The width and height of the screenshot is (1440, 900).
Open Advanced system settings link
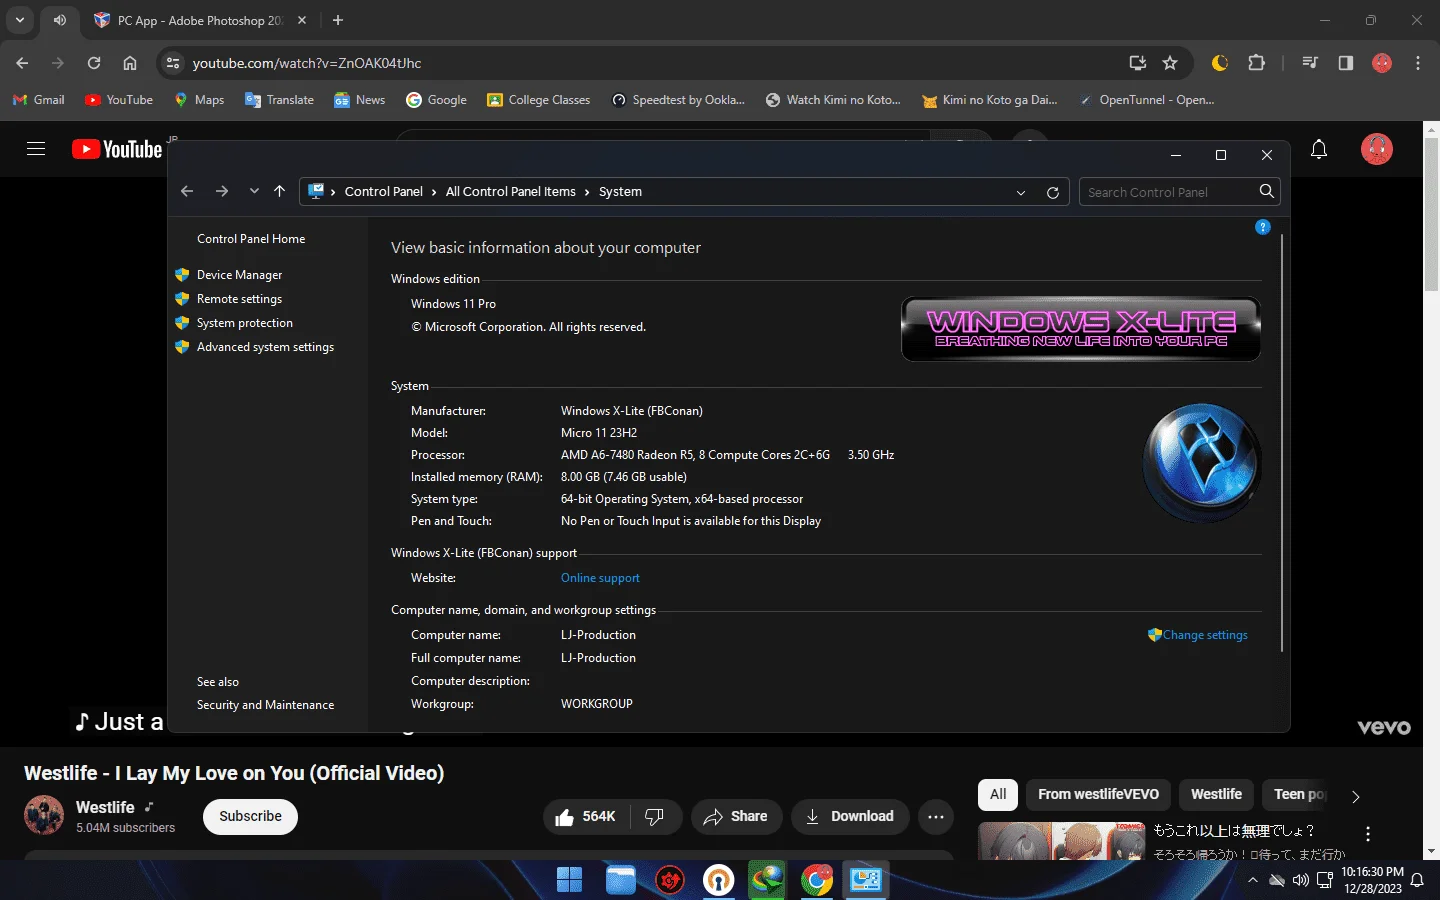click(x=265, y=347)
